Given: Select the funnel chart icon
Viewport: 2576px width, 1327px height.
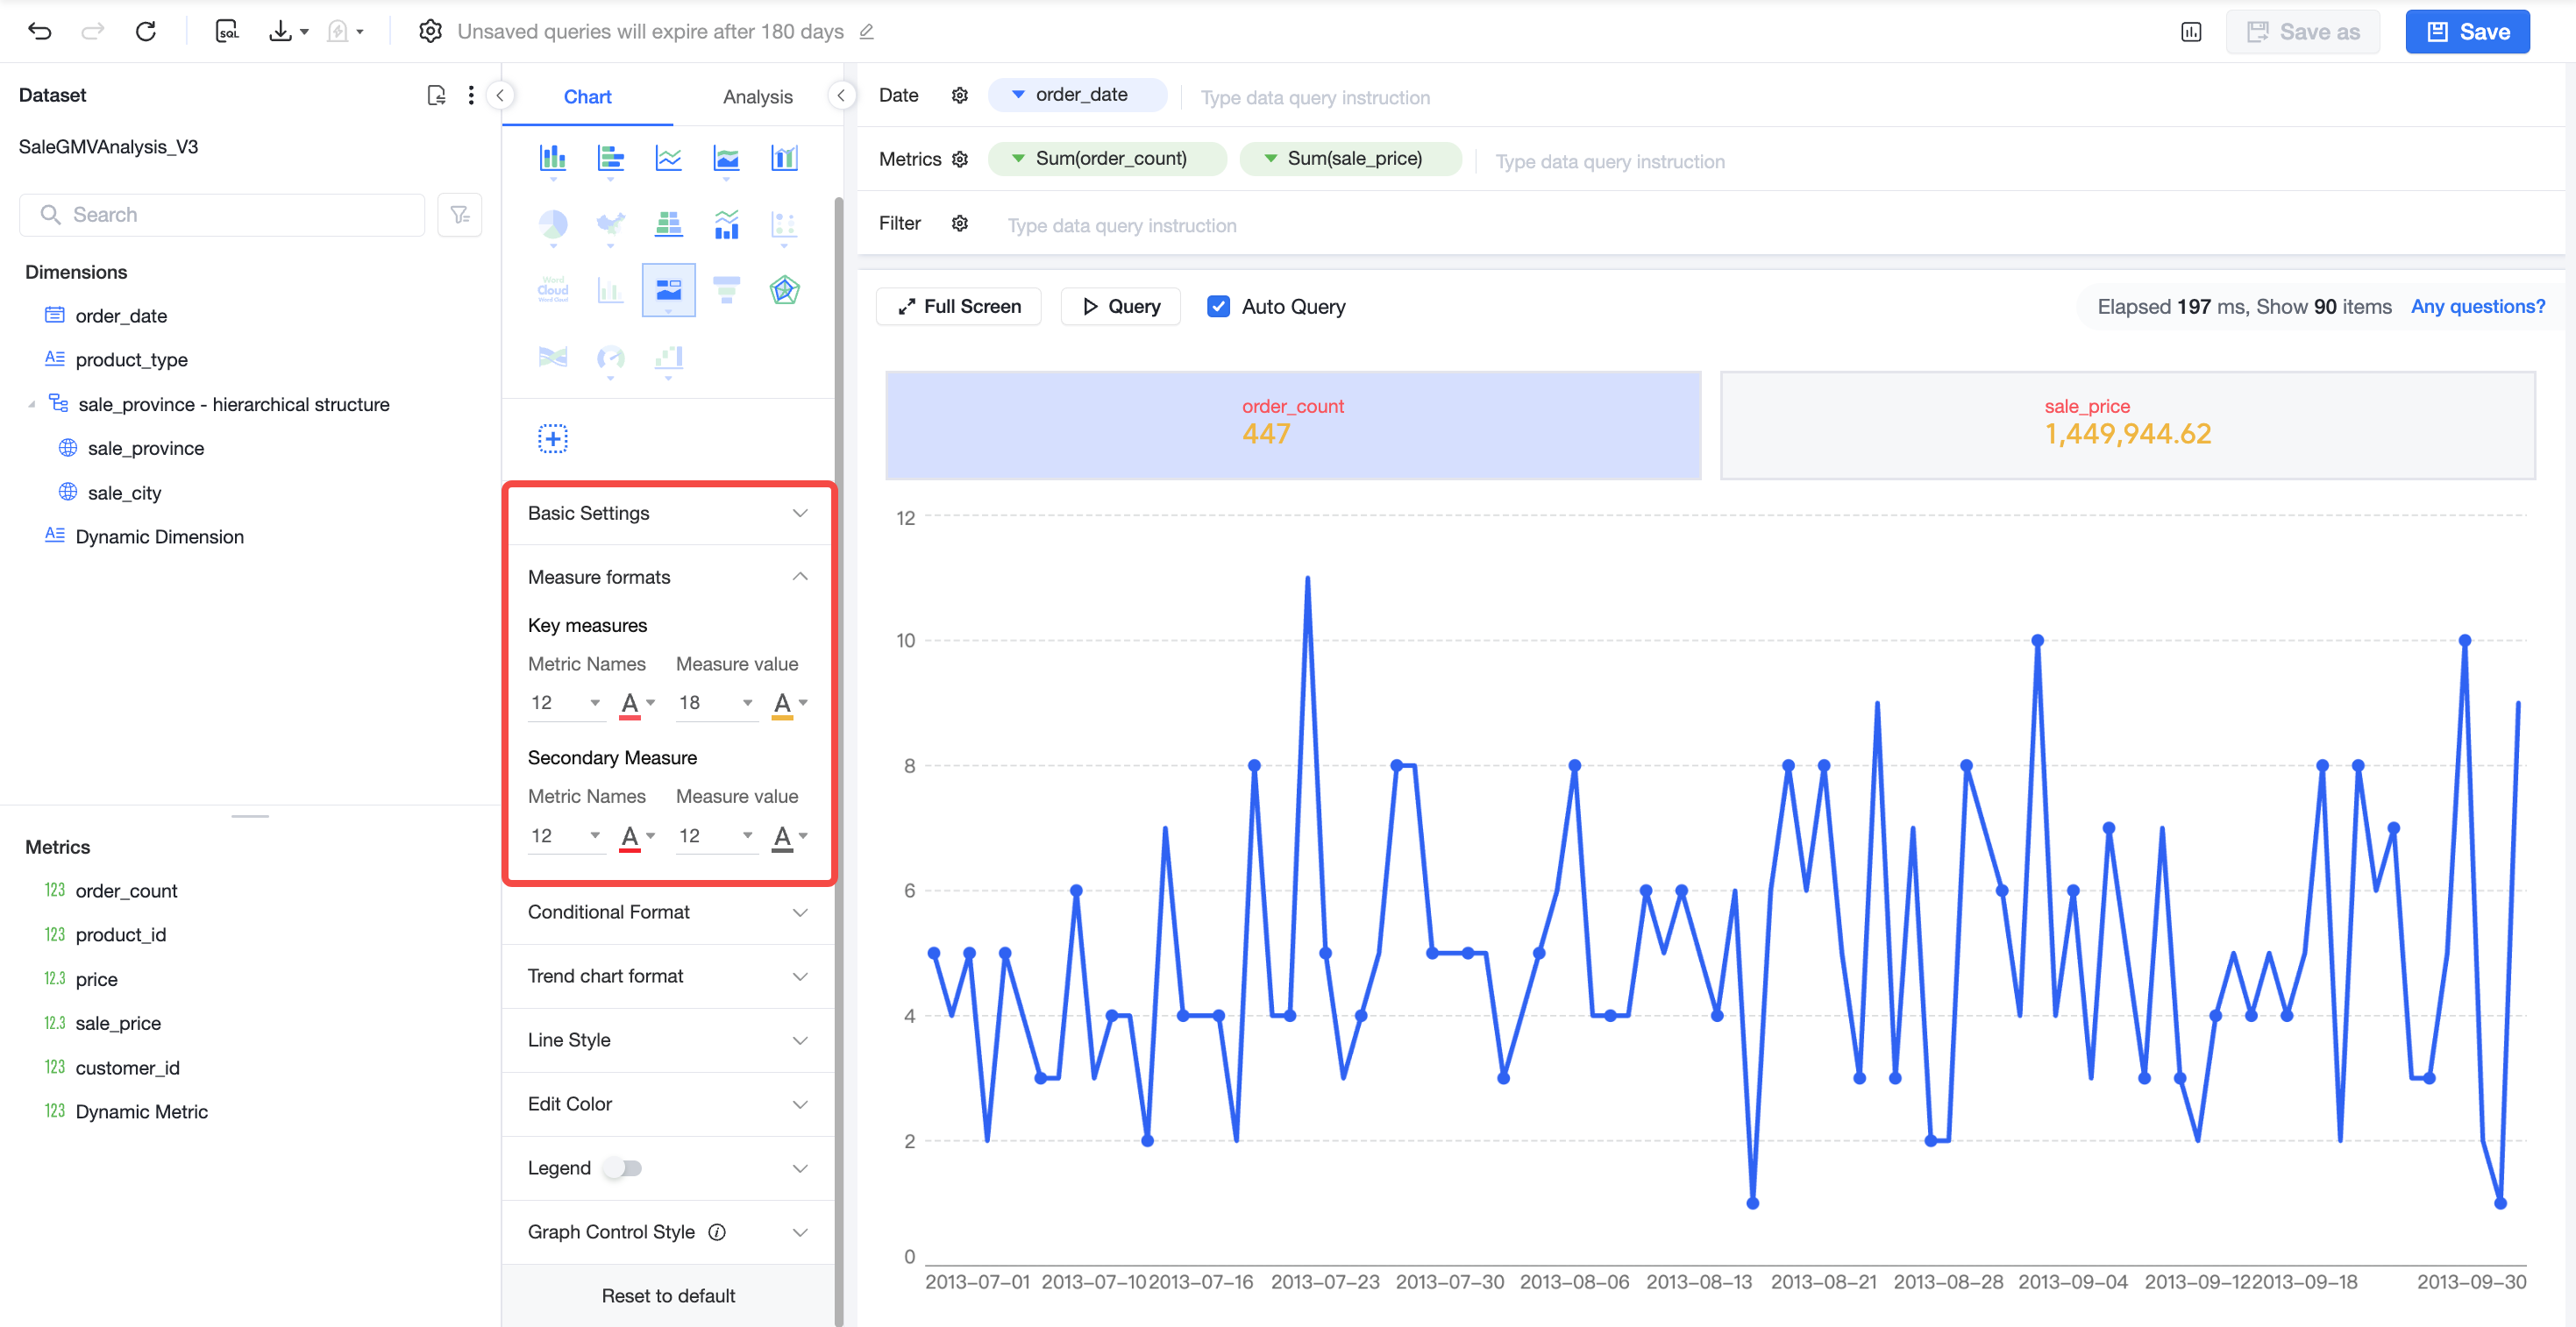Looking at the screenshot, I should tap(726, 291).
